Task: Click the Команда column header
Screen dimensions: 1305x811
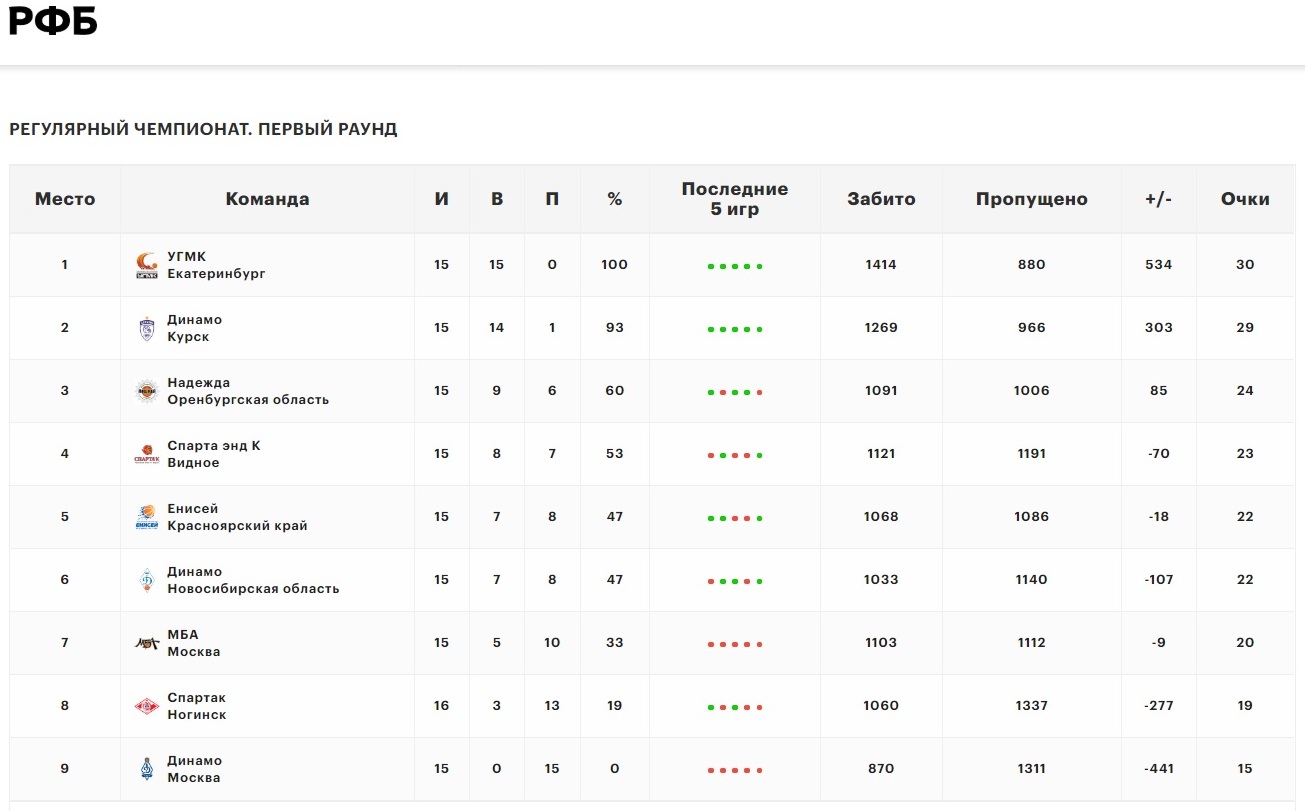Action: [x=267, y=199]
